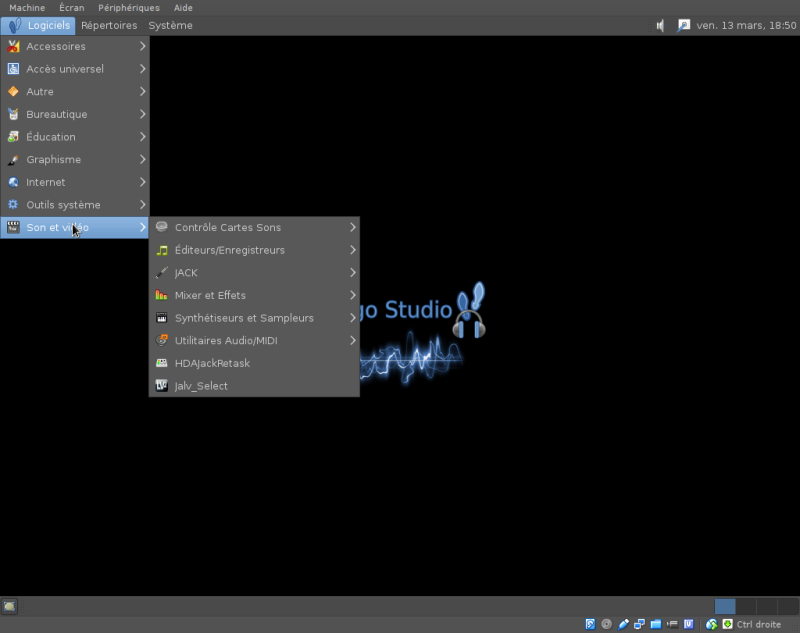Switch to the fourth workspace

(788, 606)
